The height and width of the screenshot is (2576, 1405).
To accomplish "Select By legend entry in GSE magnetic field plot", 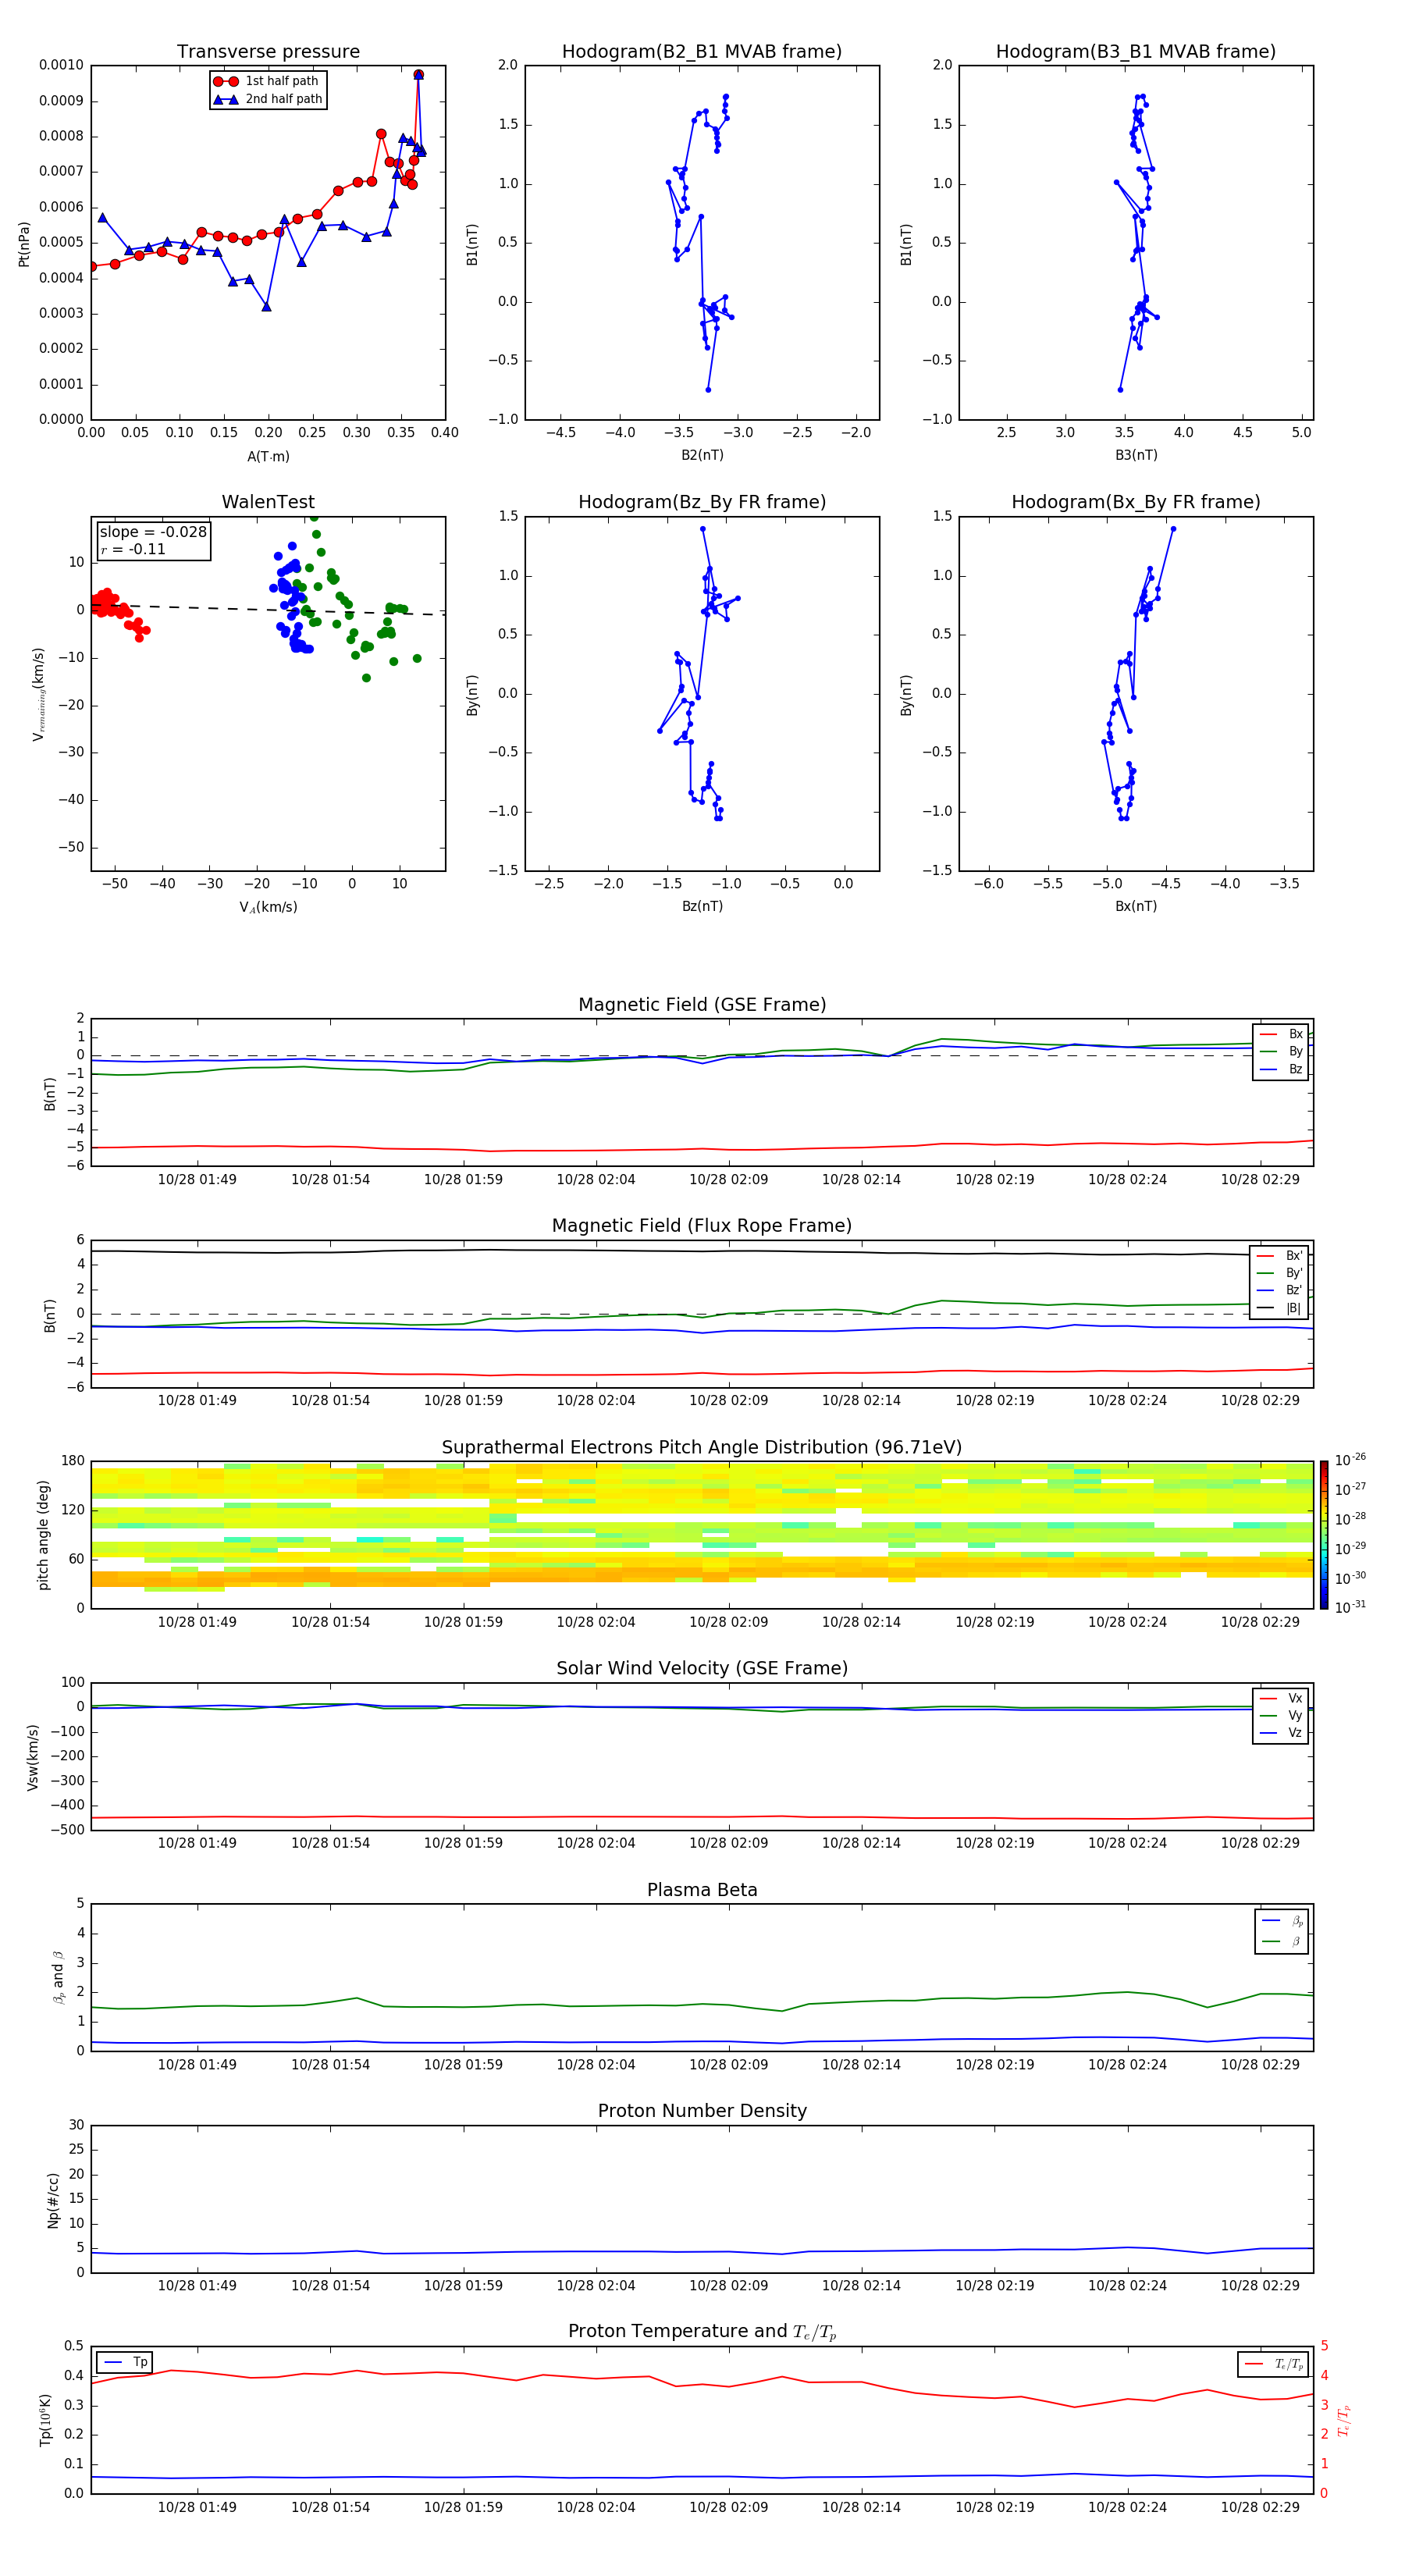I will pos(1281,1052).
